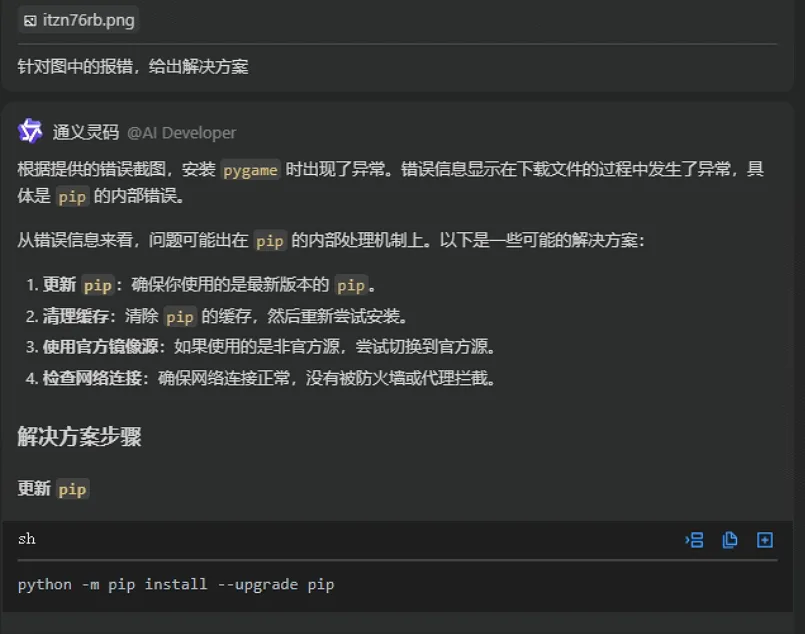Click the image file icon beside itzn76rb.png

30,21
